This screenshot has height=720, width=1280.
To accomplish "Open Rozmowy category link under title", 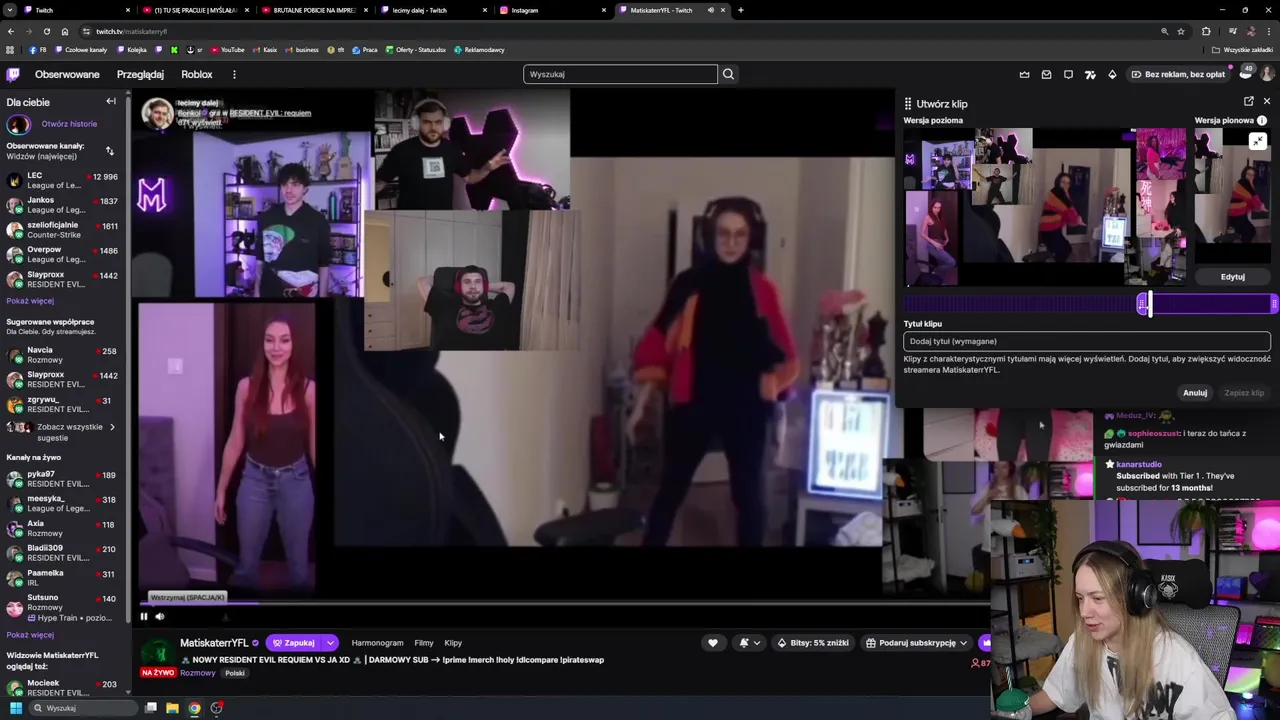I will pyautogui.click(x=197, y=673).
